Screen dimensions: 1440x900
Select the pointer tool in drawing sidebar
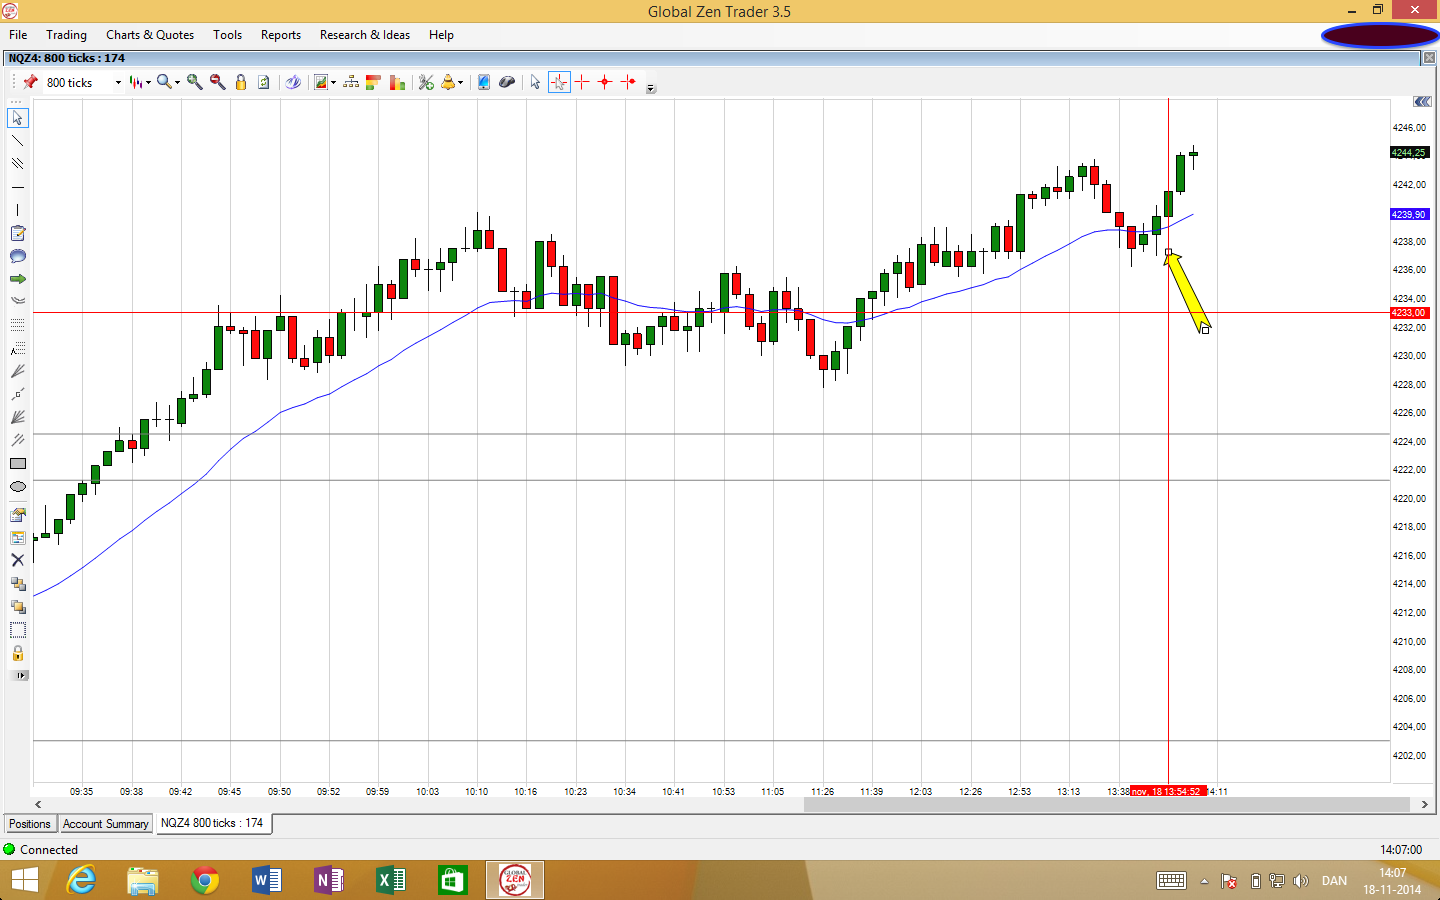coord(17,118)
